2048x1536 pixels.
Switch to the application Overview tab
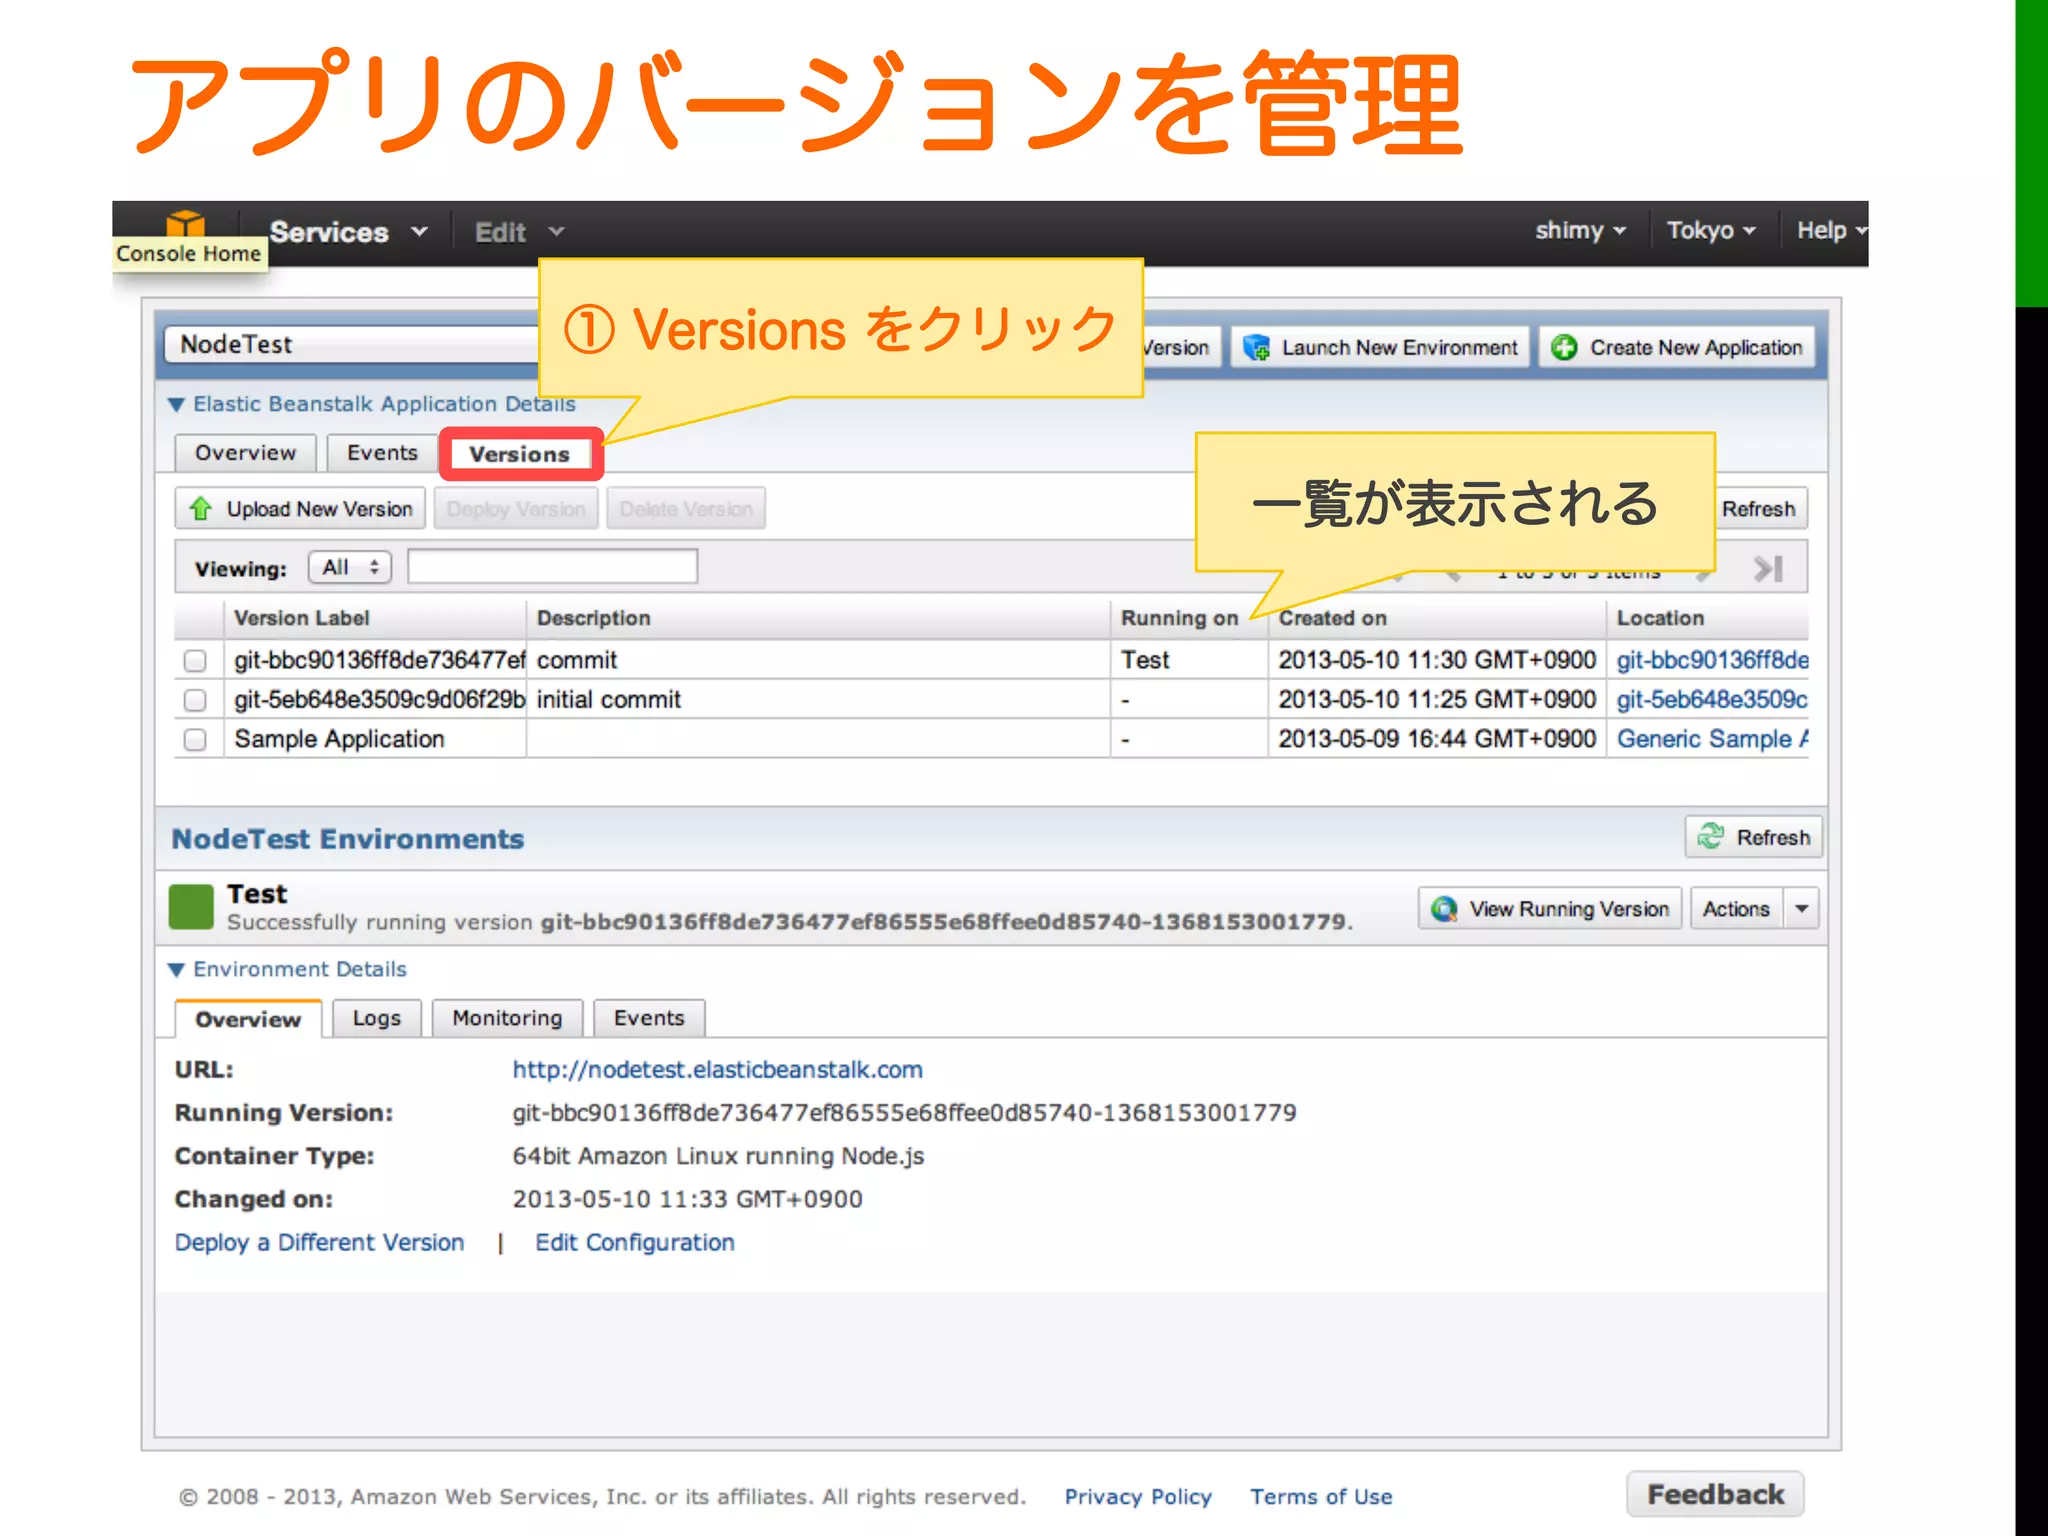click(245, 453)
